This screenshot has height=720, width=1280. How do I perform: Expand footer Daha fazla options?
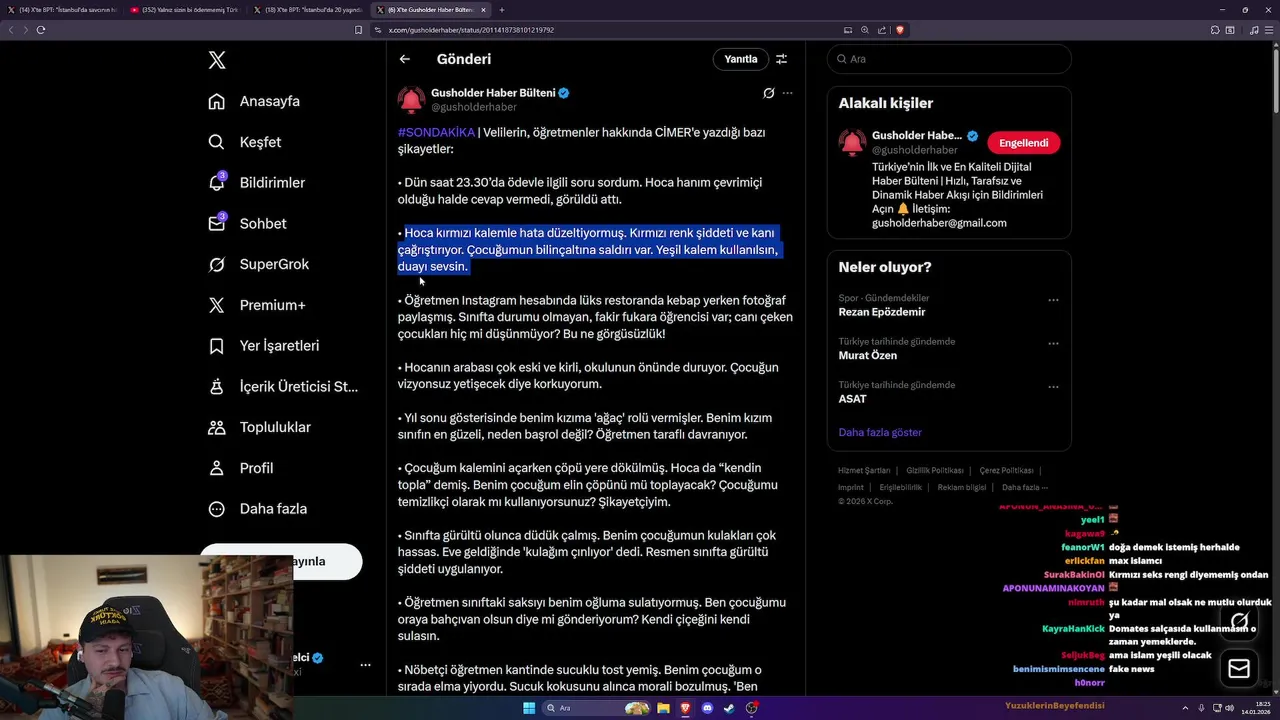click(1025, 487)
